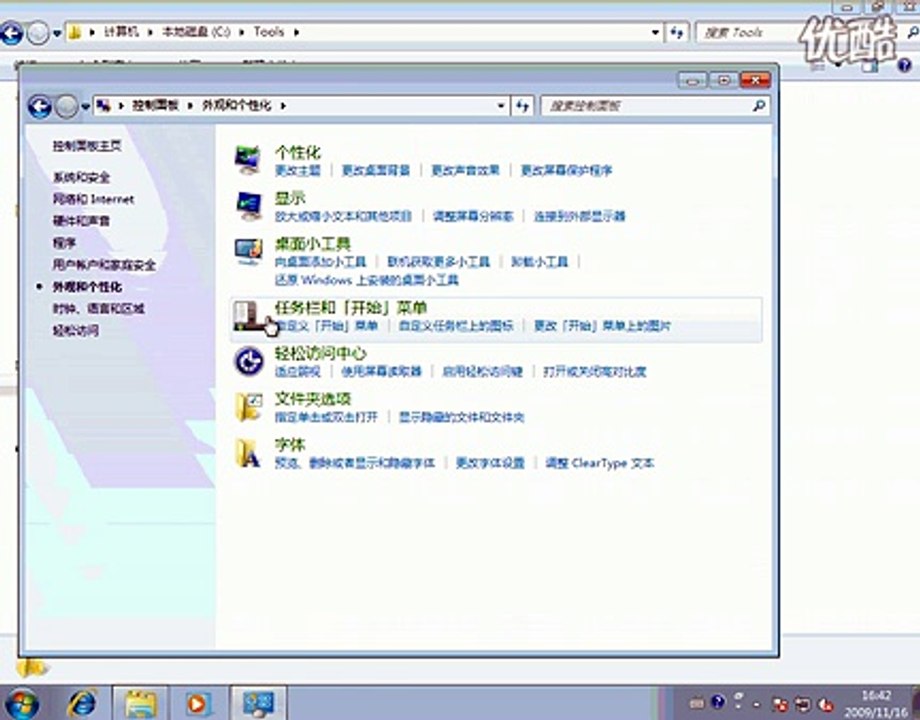Click 控制面板 in the Control Panel breadcrumb
Screen dimensions: 920x720
(155, 106)
